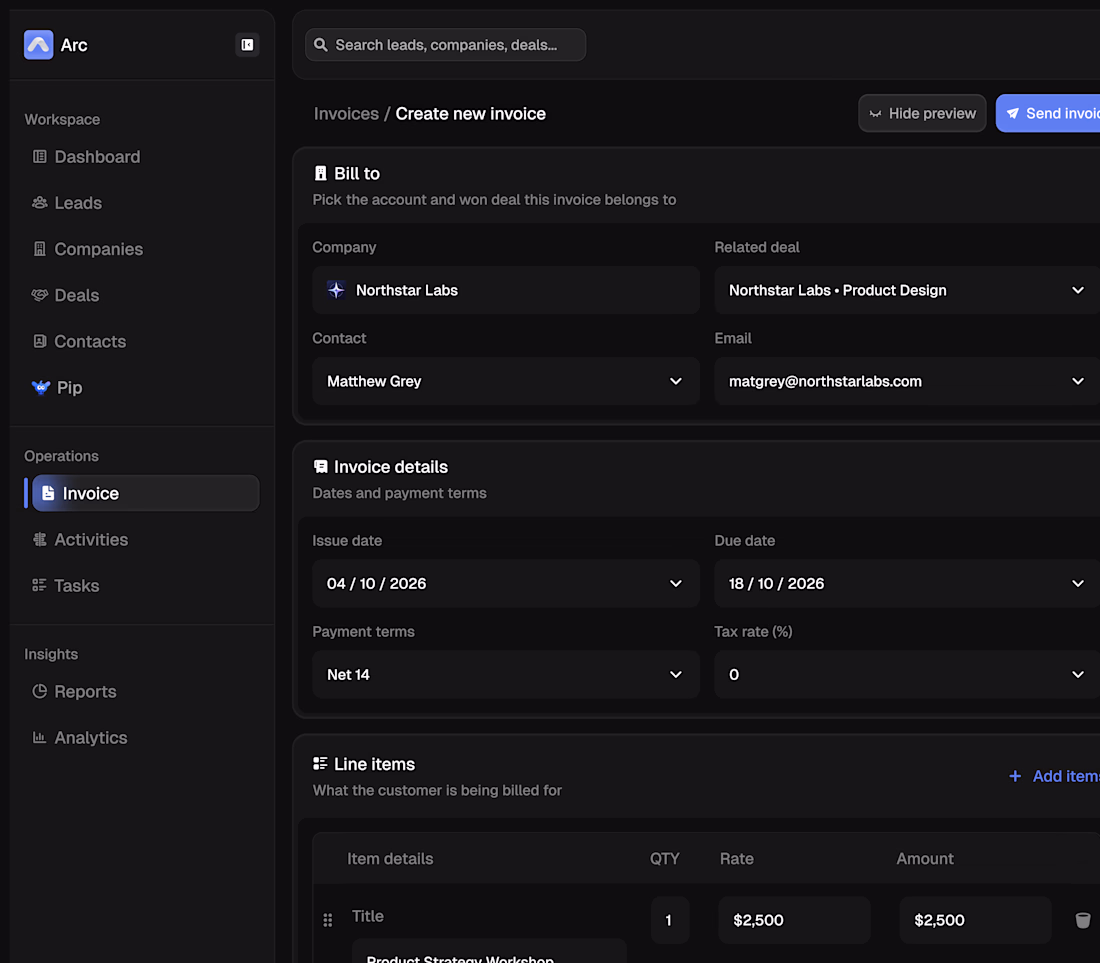Delete the line item with trash icon
This screenshot has width=1100, height=963.
(x=1083, y=920)
